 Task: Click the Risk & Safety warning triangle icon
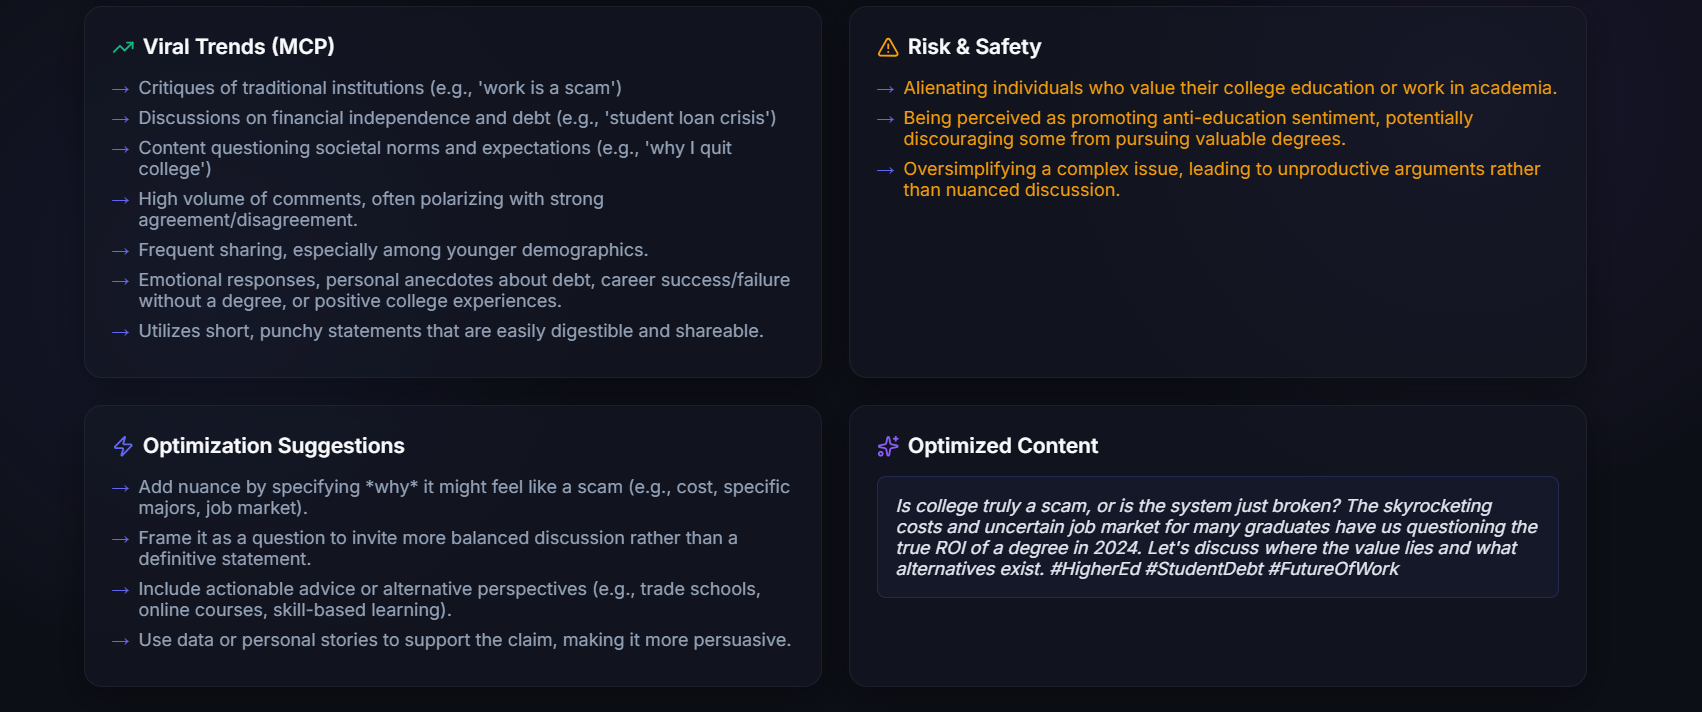point(888,47)
